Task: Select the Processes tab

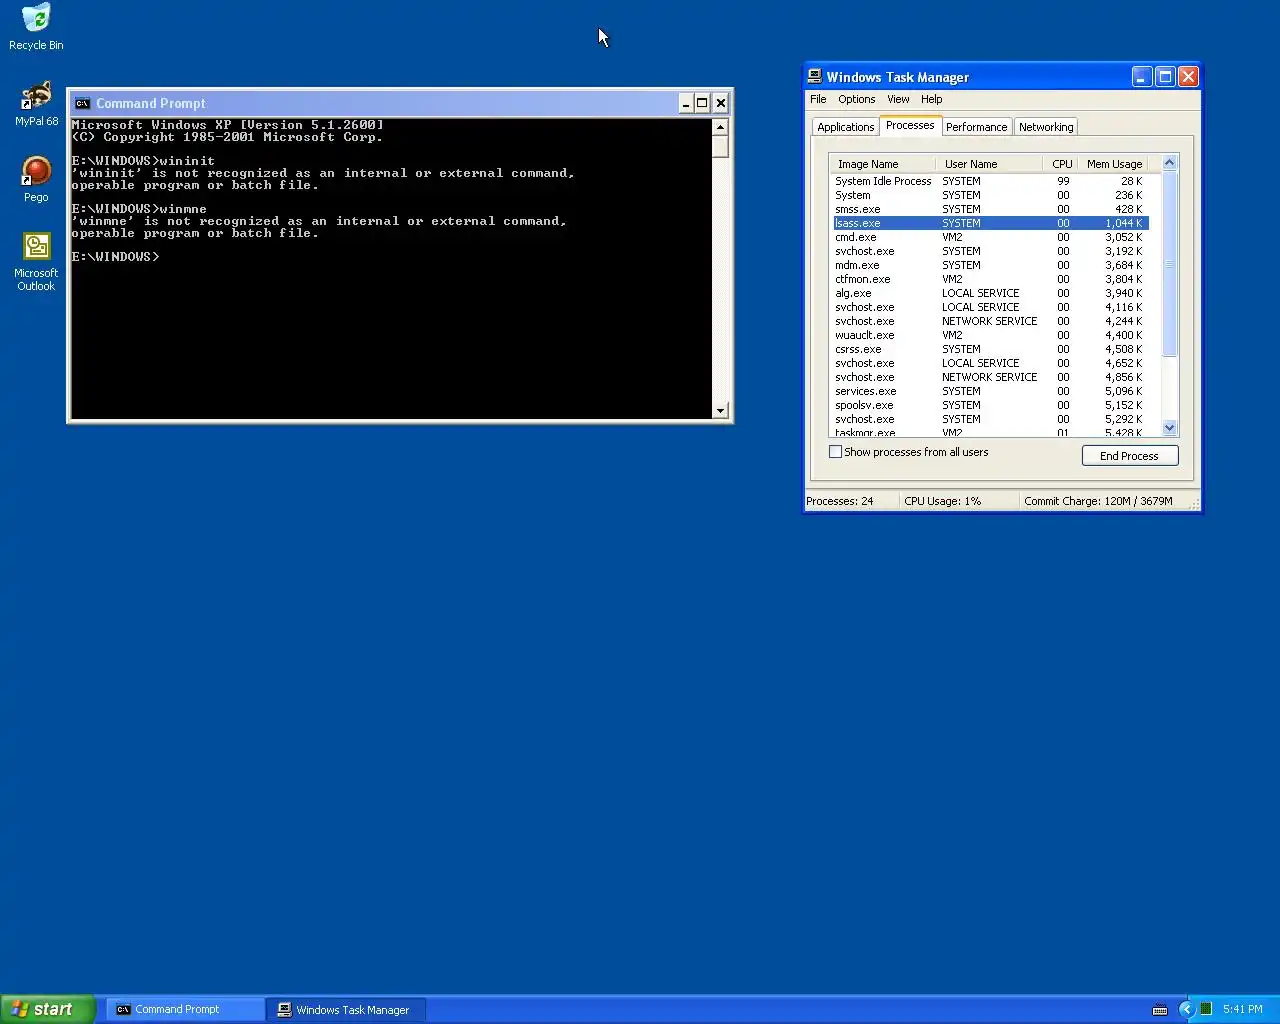Action: click(910, 125)
